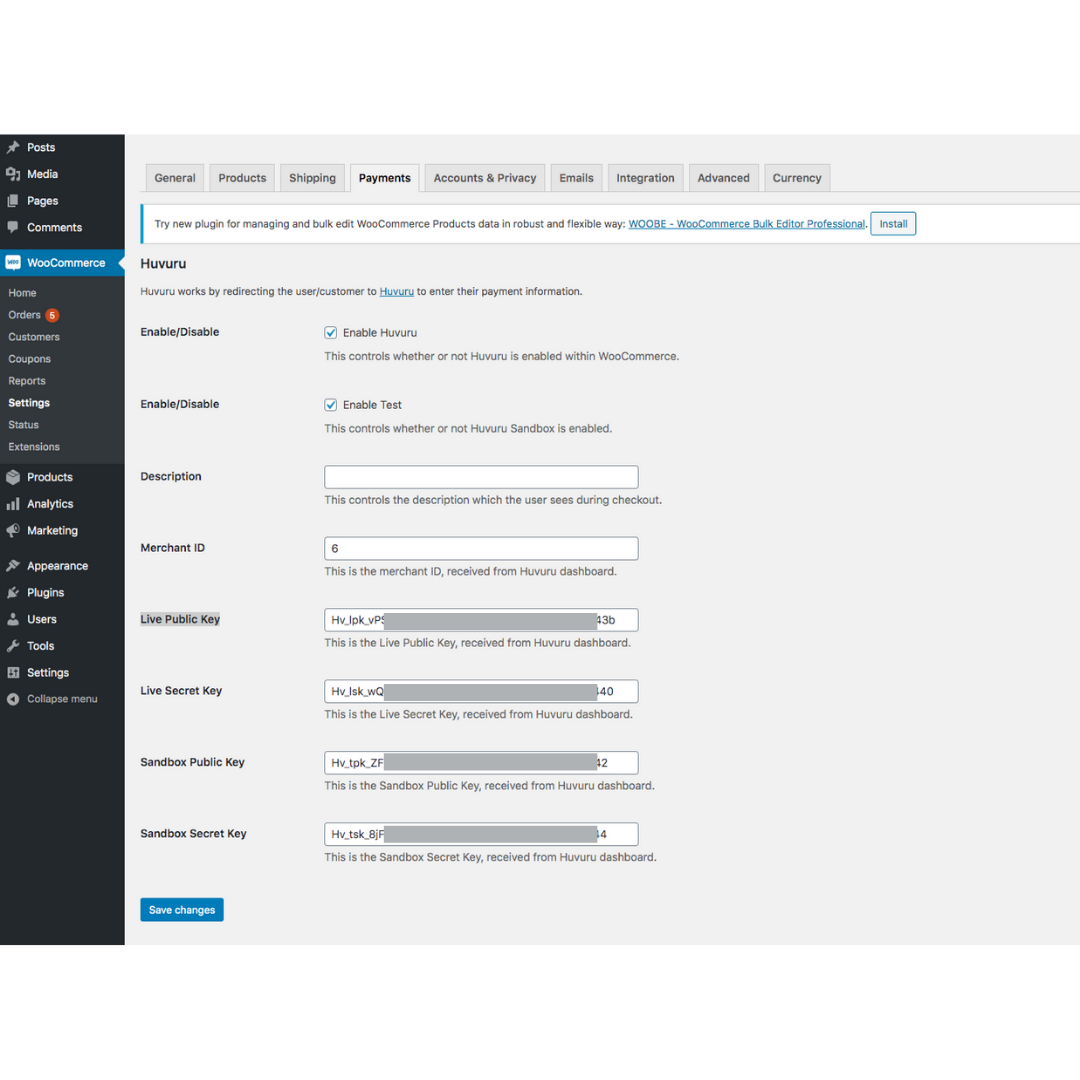Click the Media icon in sidebar
This screenshot has height=1080, width=1080.
click(x=13, y=174)
